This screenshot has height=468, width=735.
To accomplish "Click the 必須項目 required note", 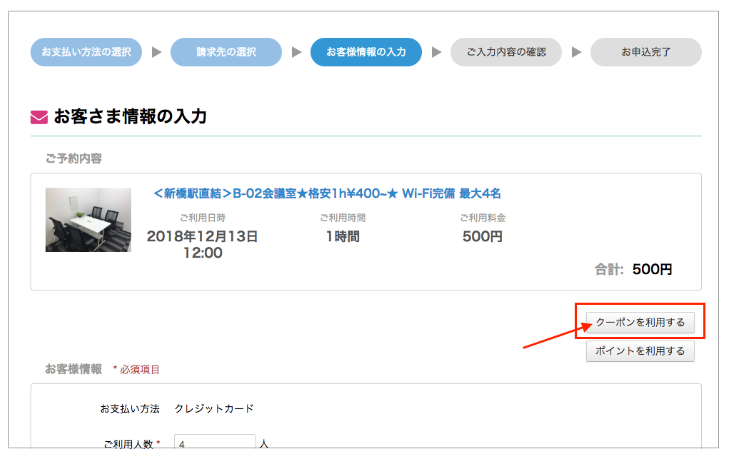I will coord(136,370).
